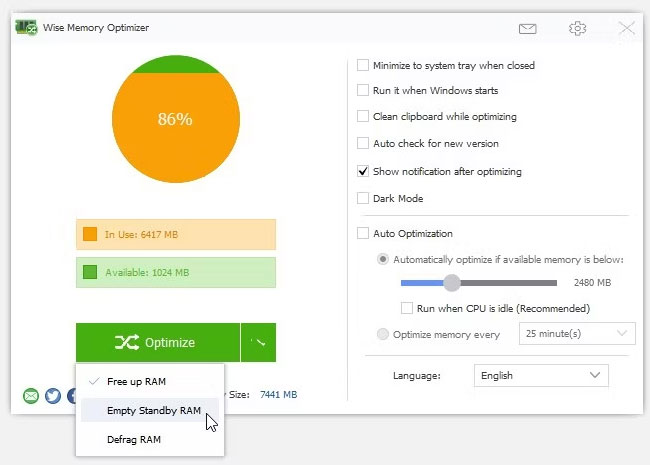The image size is (650, 465).
Task: Select the Optimize memory every radio button
Action: tap(383, 334)
